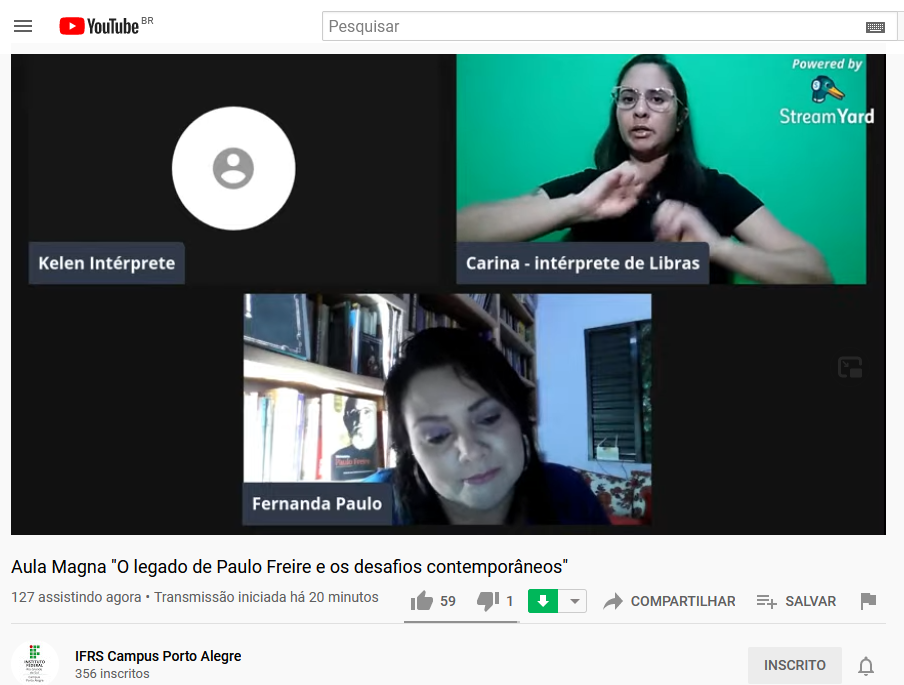Image resolution: width=904 pixels, height=685 pixels.
Task: Open the virtual keyboard in search box
Action: pyautogui.click(x=875, y=27)
